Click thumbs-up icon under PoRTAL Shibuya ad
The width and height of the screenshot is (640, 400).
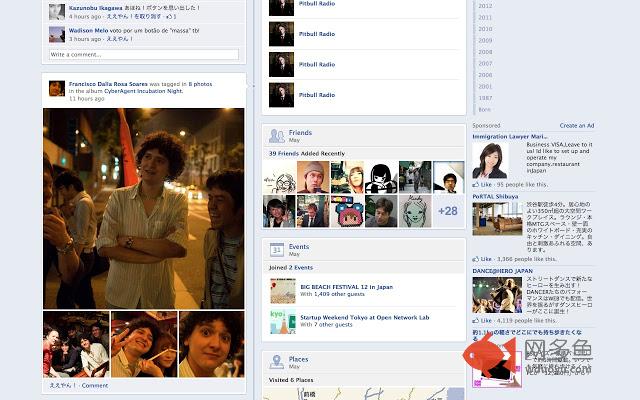click(x=476, y=259)
